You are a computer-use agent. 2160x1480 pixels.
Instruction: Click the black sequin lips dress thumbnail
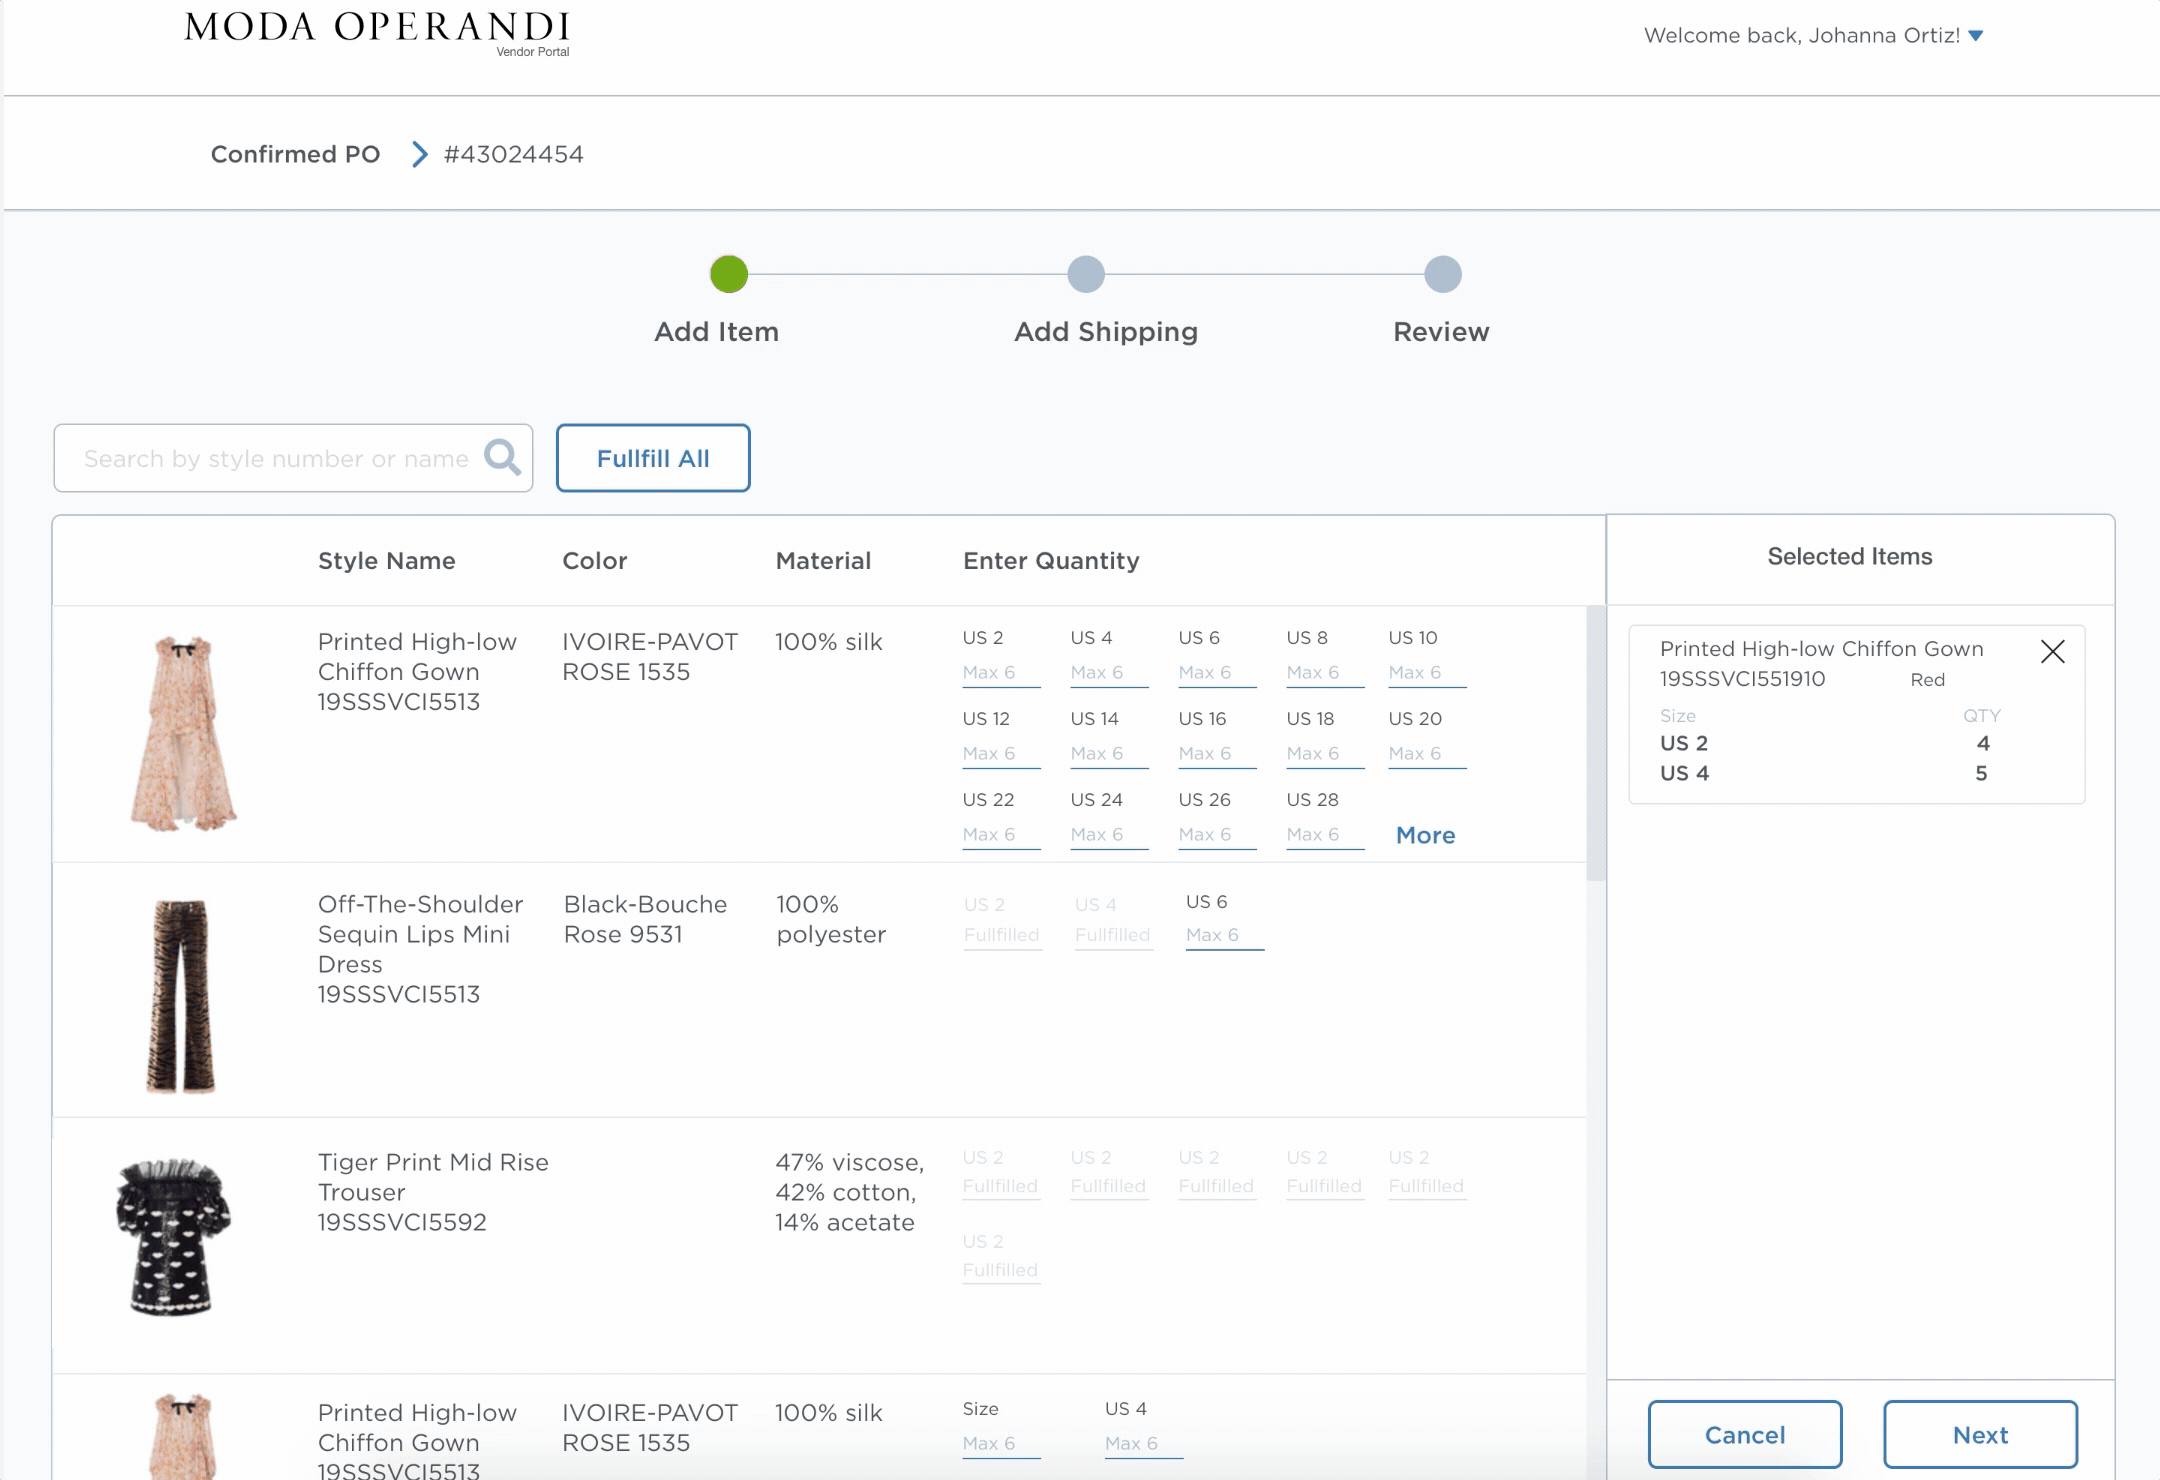pos(173,1236)
